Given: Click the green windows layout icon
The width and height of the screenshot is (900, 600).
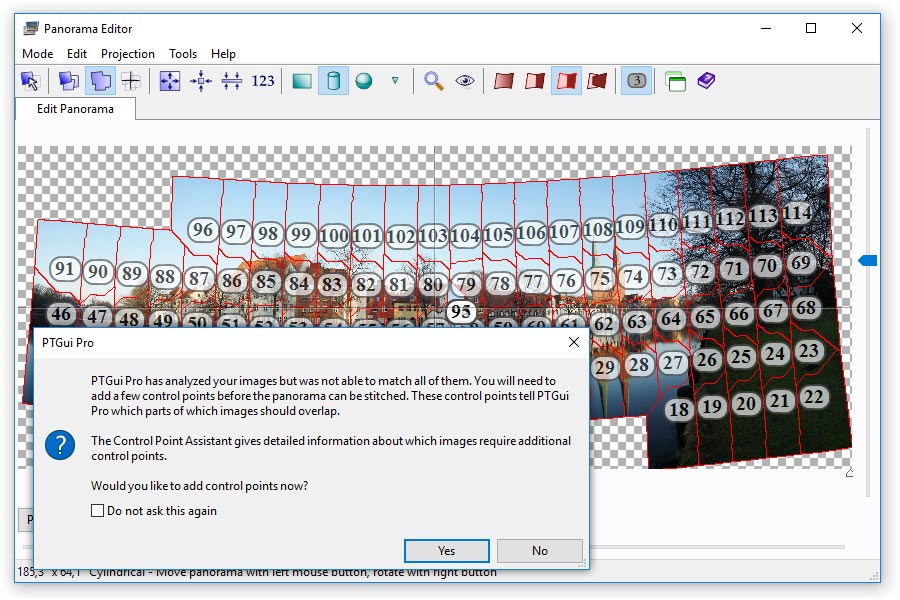Looking at the screenshot, I should coord(675,81).
